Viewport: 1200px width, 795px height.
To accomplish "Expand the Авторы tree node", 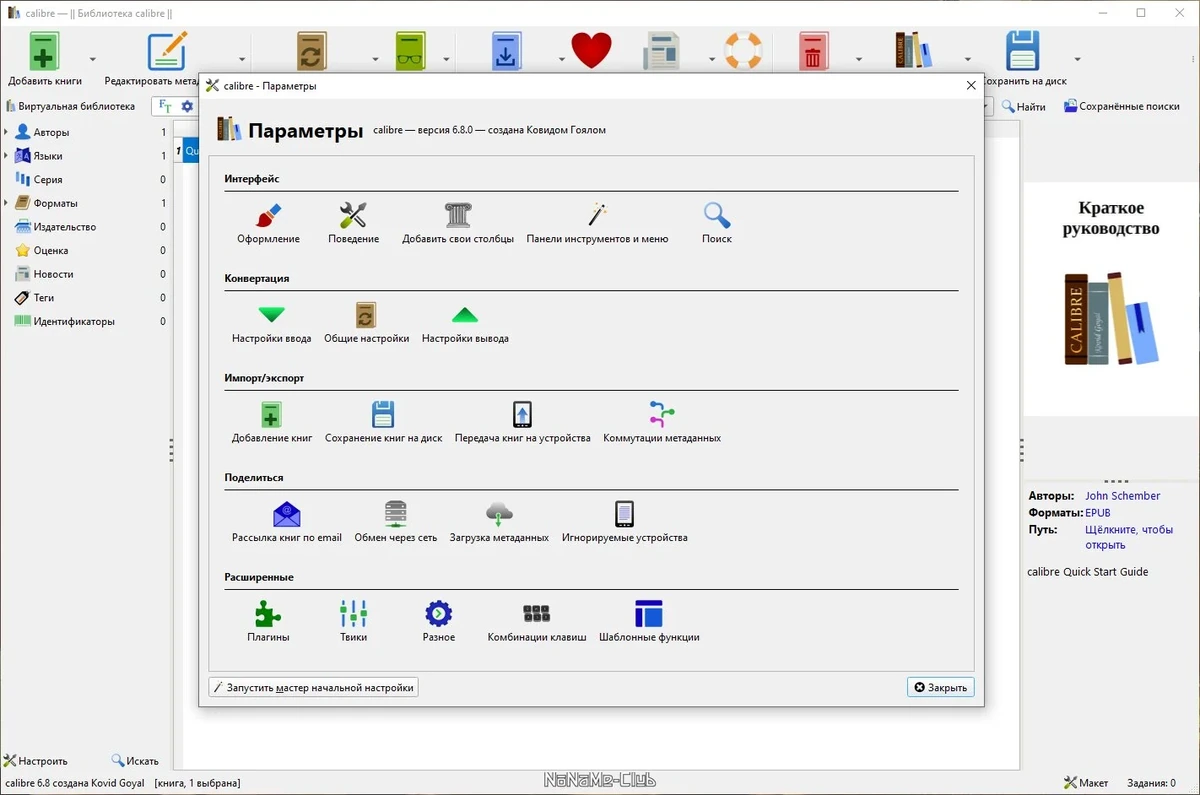I will pyautogui.click(x=6, y=132).
